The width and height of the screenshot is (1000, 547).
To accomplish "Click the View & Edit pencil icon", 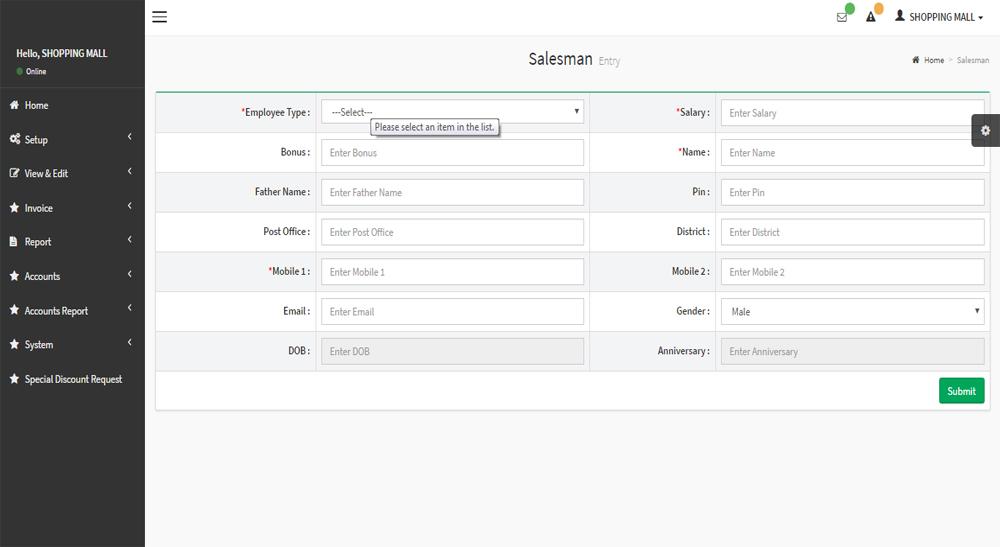I will [14, 173].
